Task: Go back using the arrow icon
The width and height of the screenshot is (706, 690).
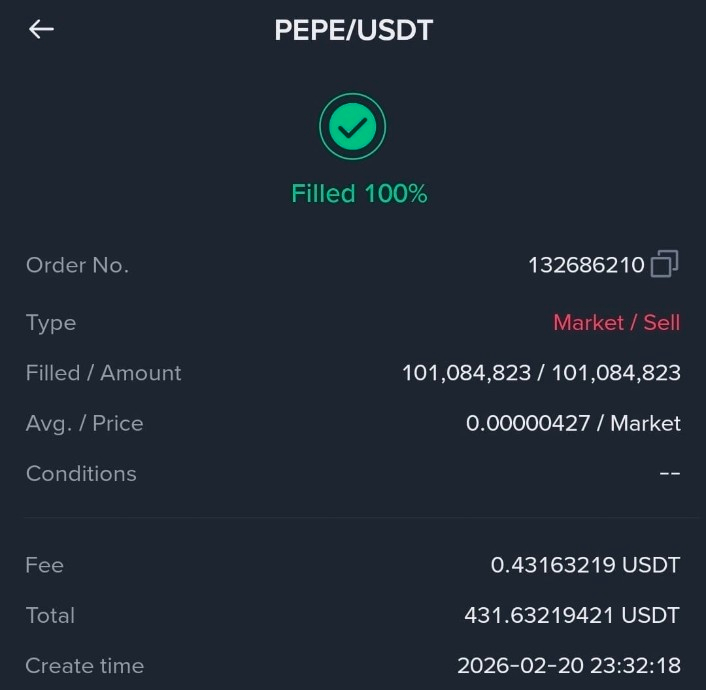Action: pos(41,30)
